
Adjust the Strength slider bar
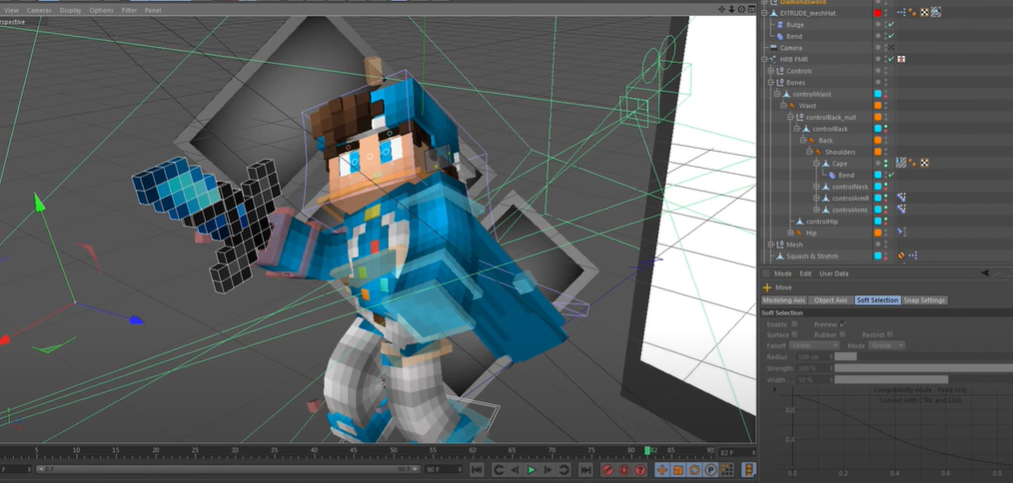(x=924, y=368)
